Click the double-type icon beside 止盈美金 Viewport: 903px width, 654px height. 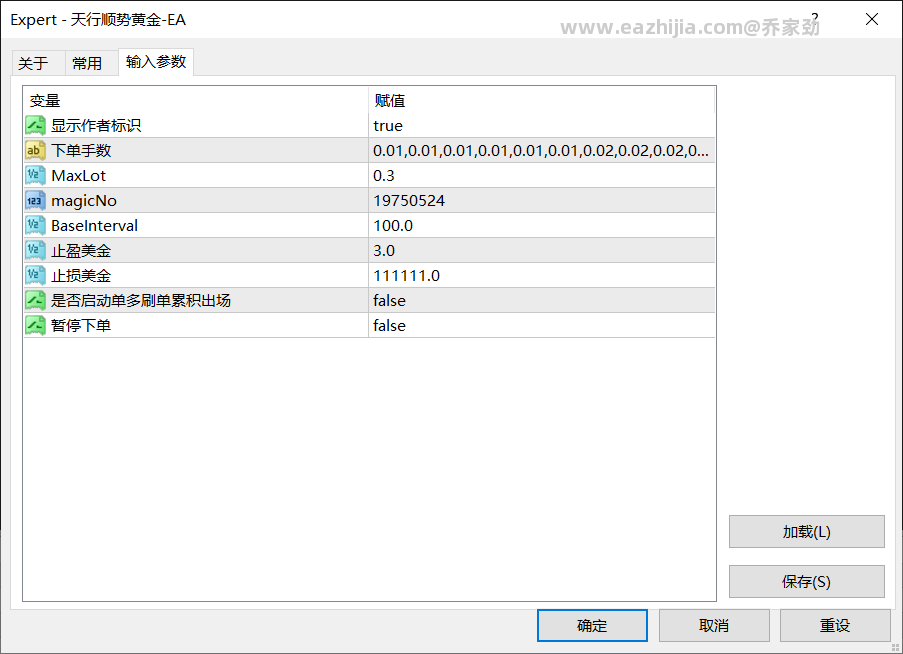(x=35, y=250)
